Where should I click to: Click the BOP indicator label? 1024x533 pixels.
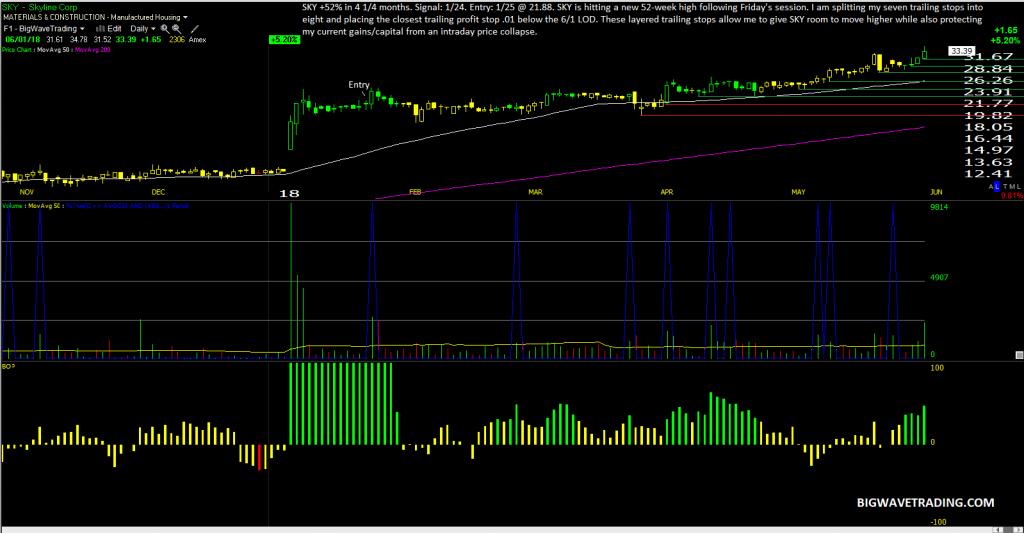point(8,366)
